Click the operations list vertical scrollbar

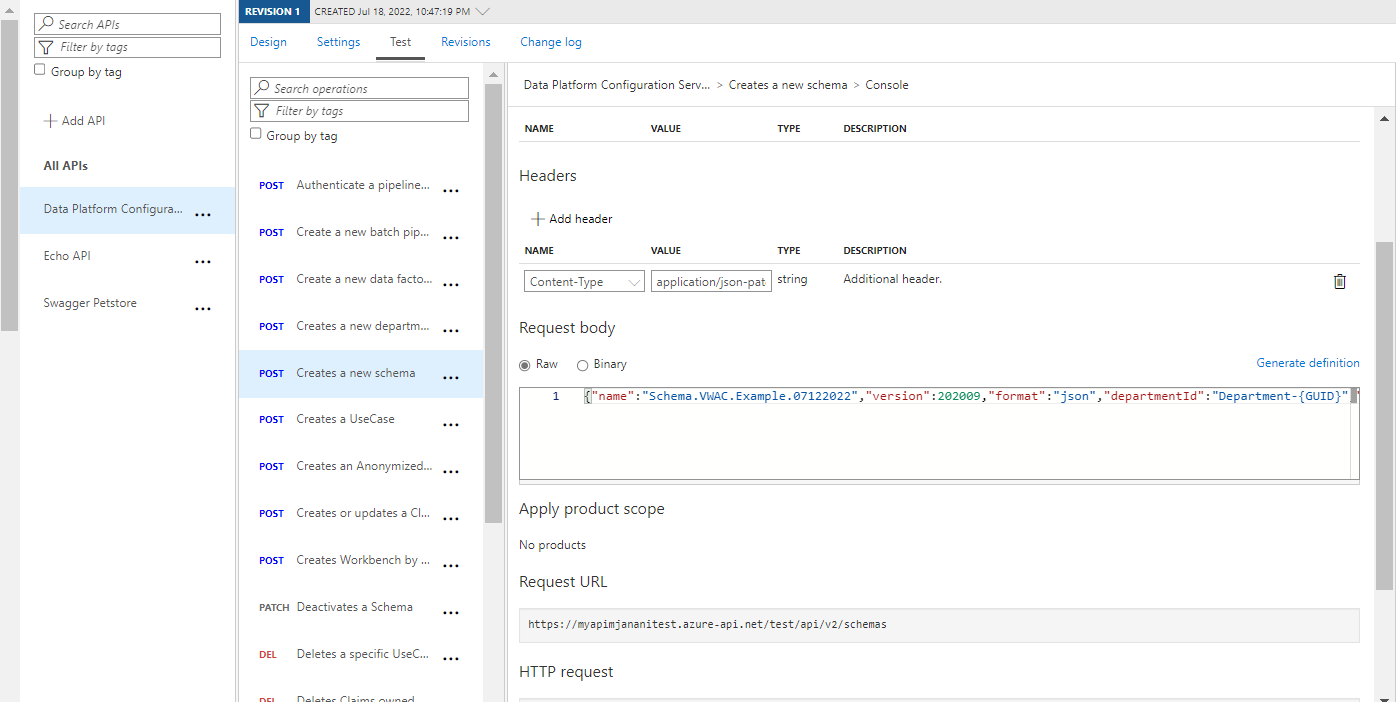click(493, 303)
